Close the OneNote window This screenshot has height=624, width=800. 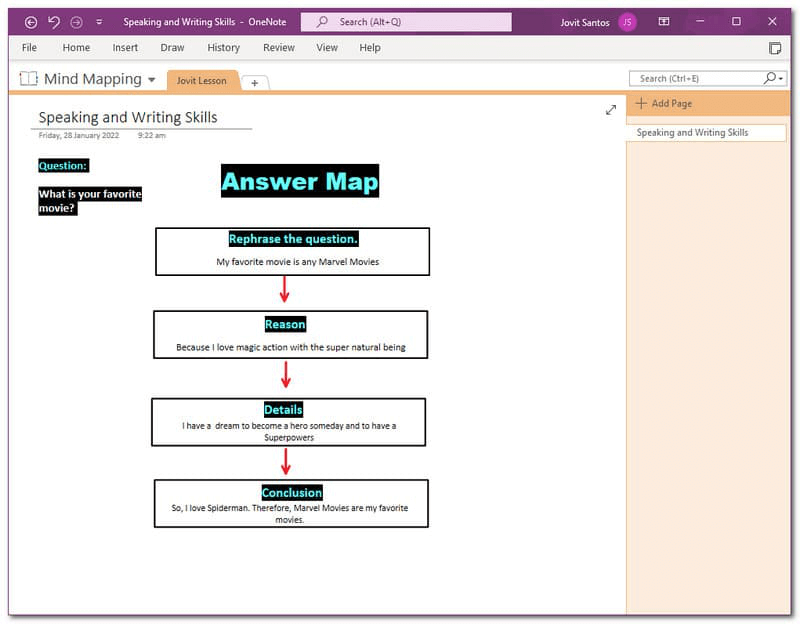[x=772, y=21]
